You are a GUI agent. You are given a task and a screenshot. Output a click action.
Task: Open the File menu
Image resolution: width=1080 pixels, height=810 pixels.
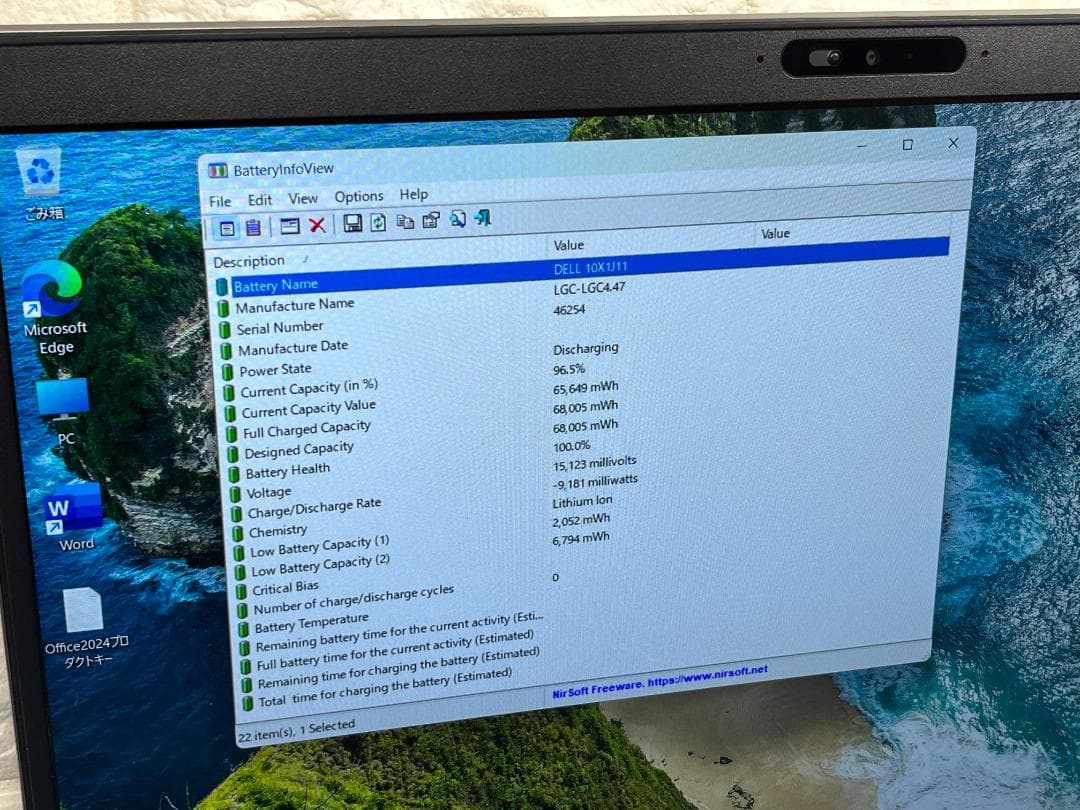(x=220, y=202)
